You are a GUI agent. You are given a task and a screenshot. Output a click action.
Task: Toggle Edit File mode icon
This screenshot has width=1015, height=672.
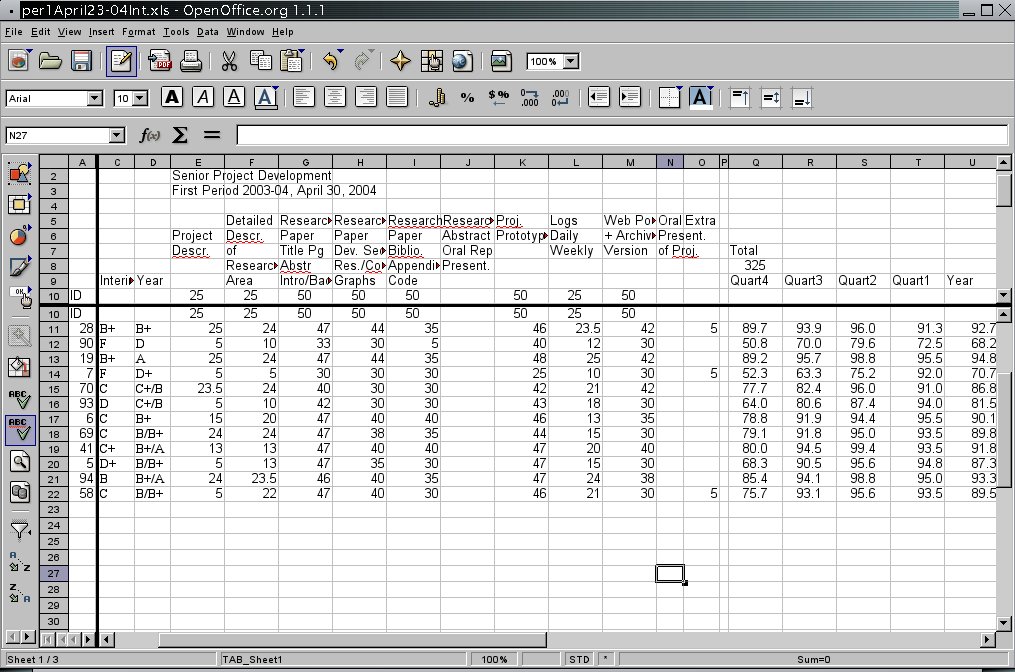[121, 62]
